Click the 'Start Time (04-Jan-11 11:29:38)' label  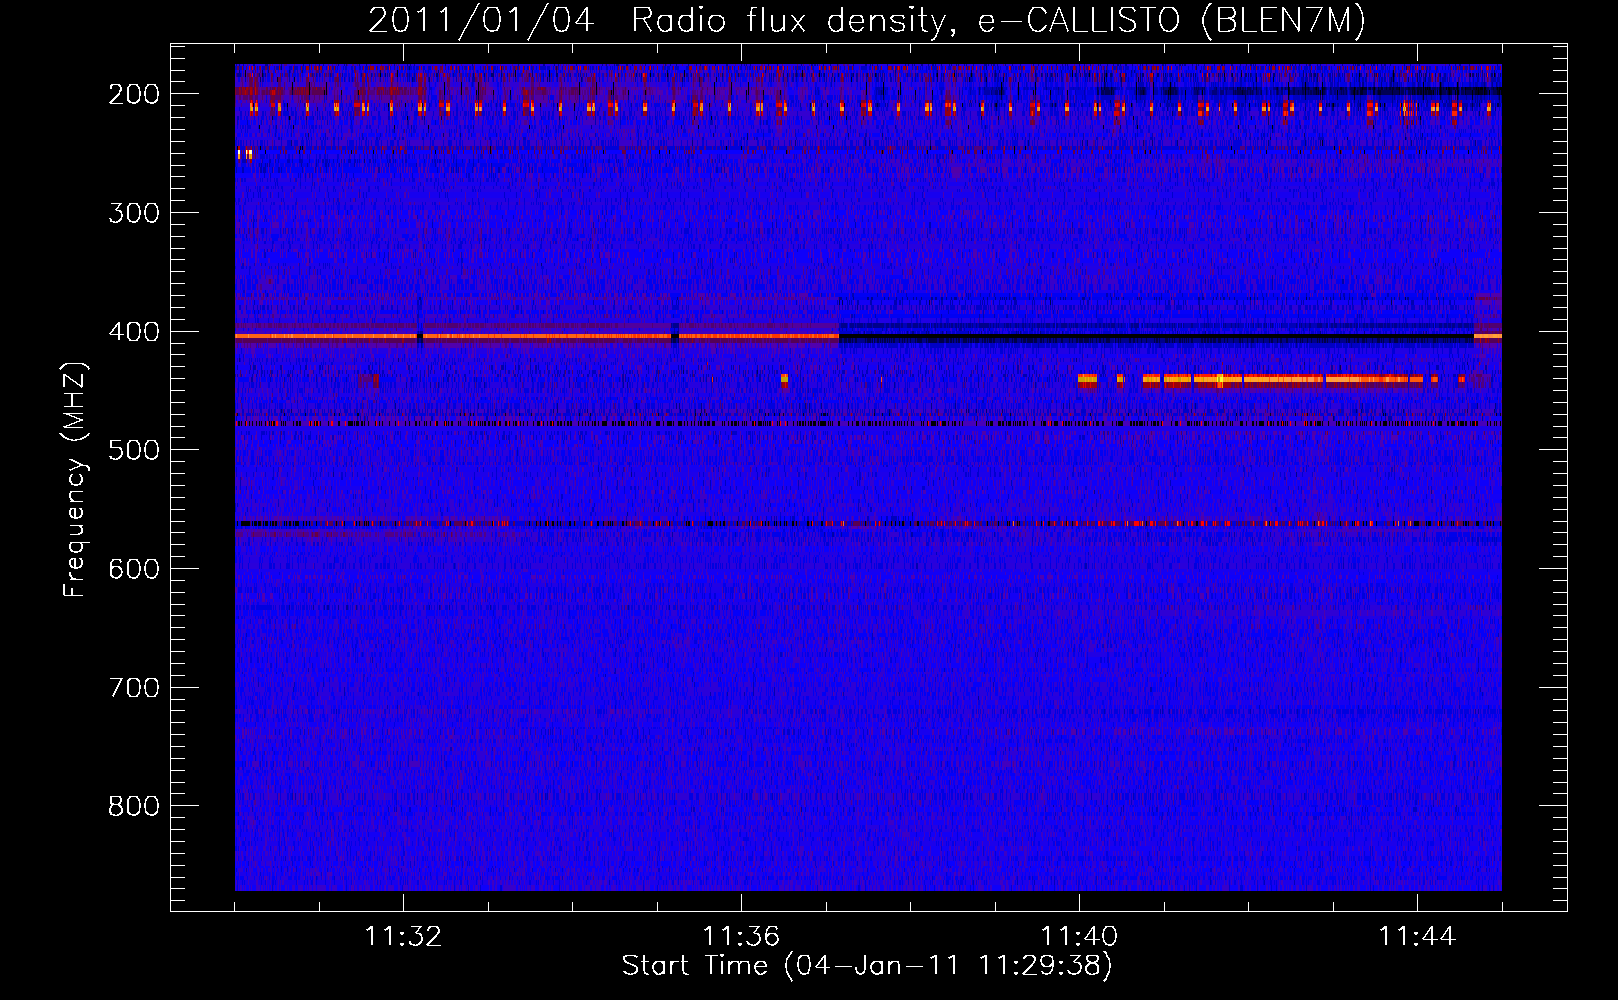[867, 966]
